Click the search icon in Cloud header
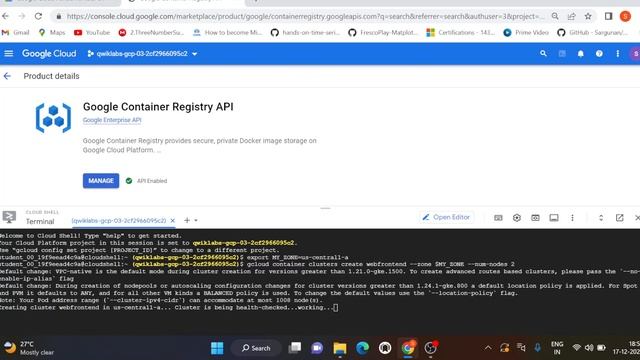This screenshot has width=640, height=360. (543, 53)
